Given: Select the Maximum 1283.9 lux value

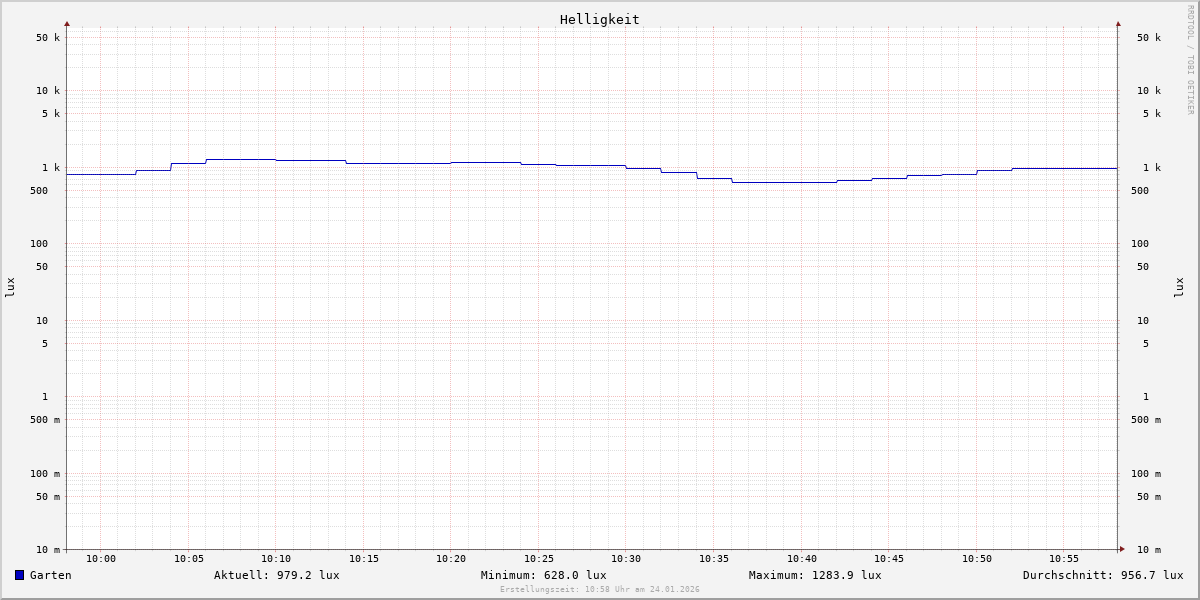Looking at the screenshot, I should tap(815, 575).
